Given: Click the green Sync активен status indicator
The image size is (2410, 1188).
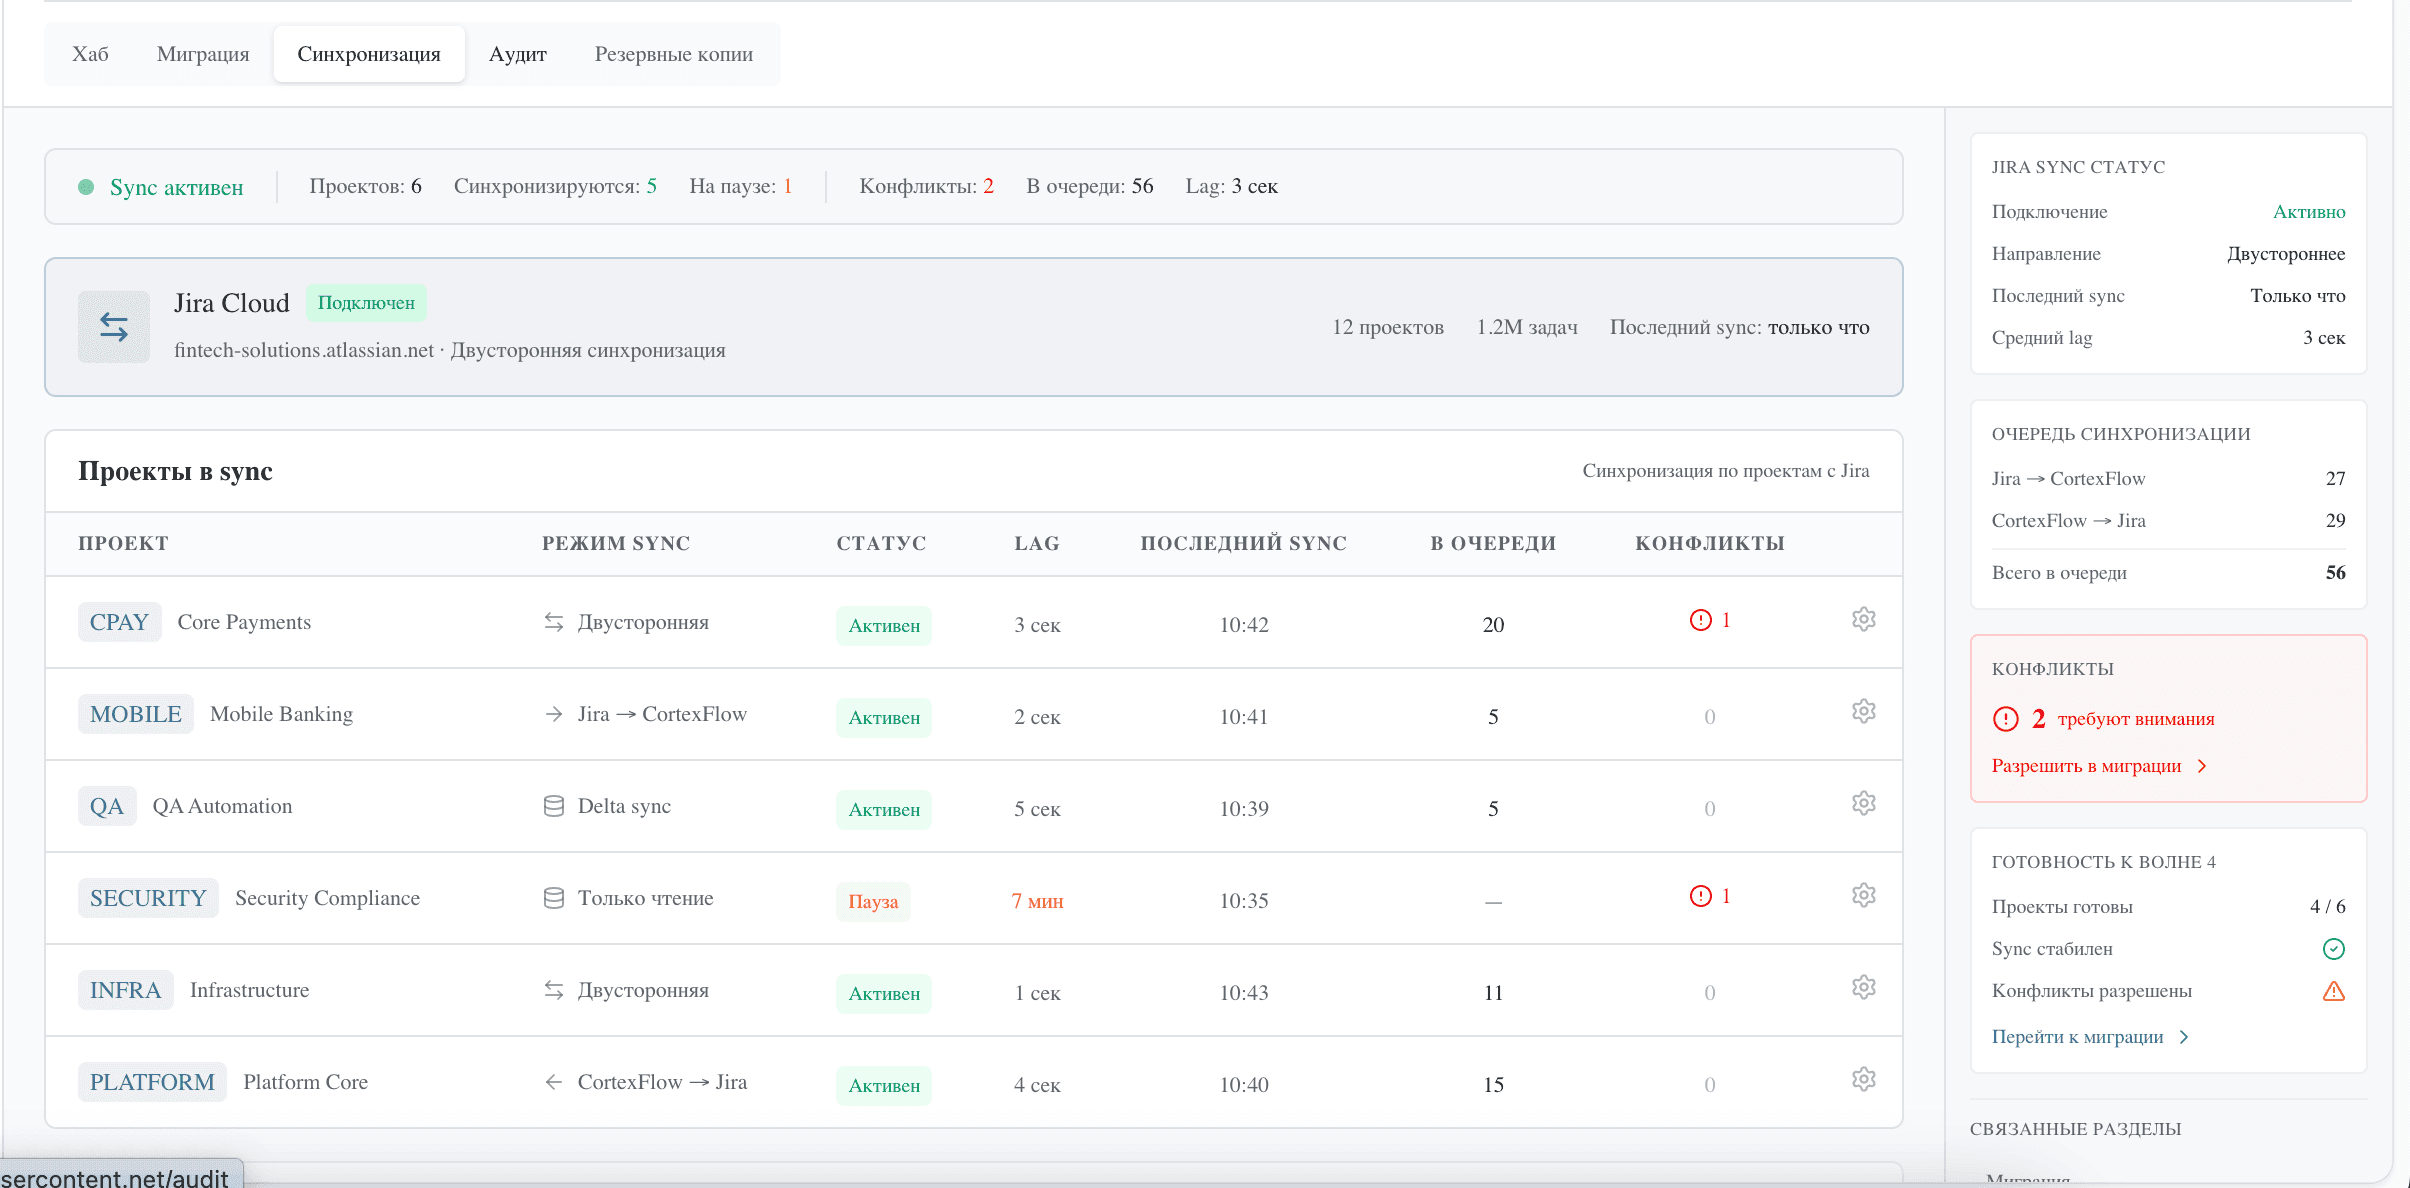Looking at the screenshot, I should 161,186.
